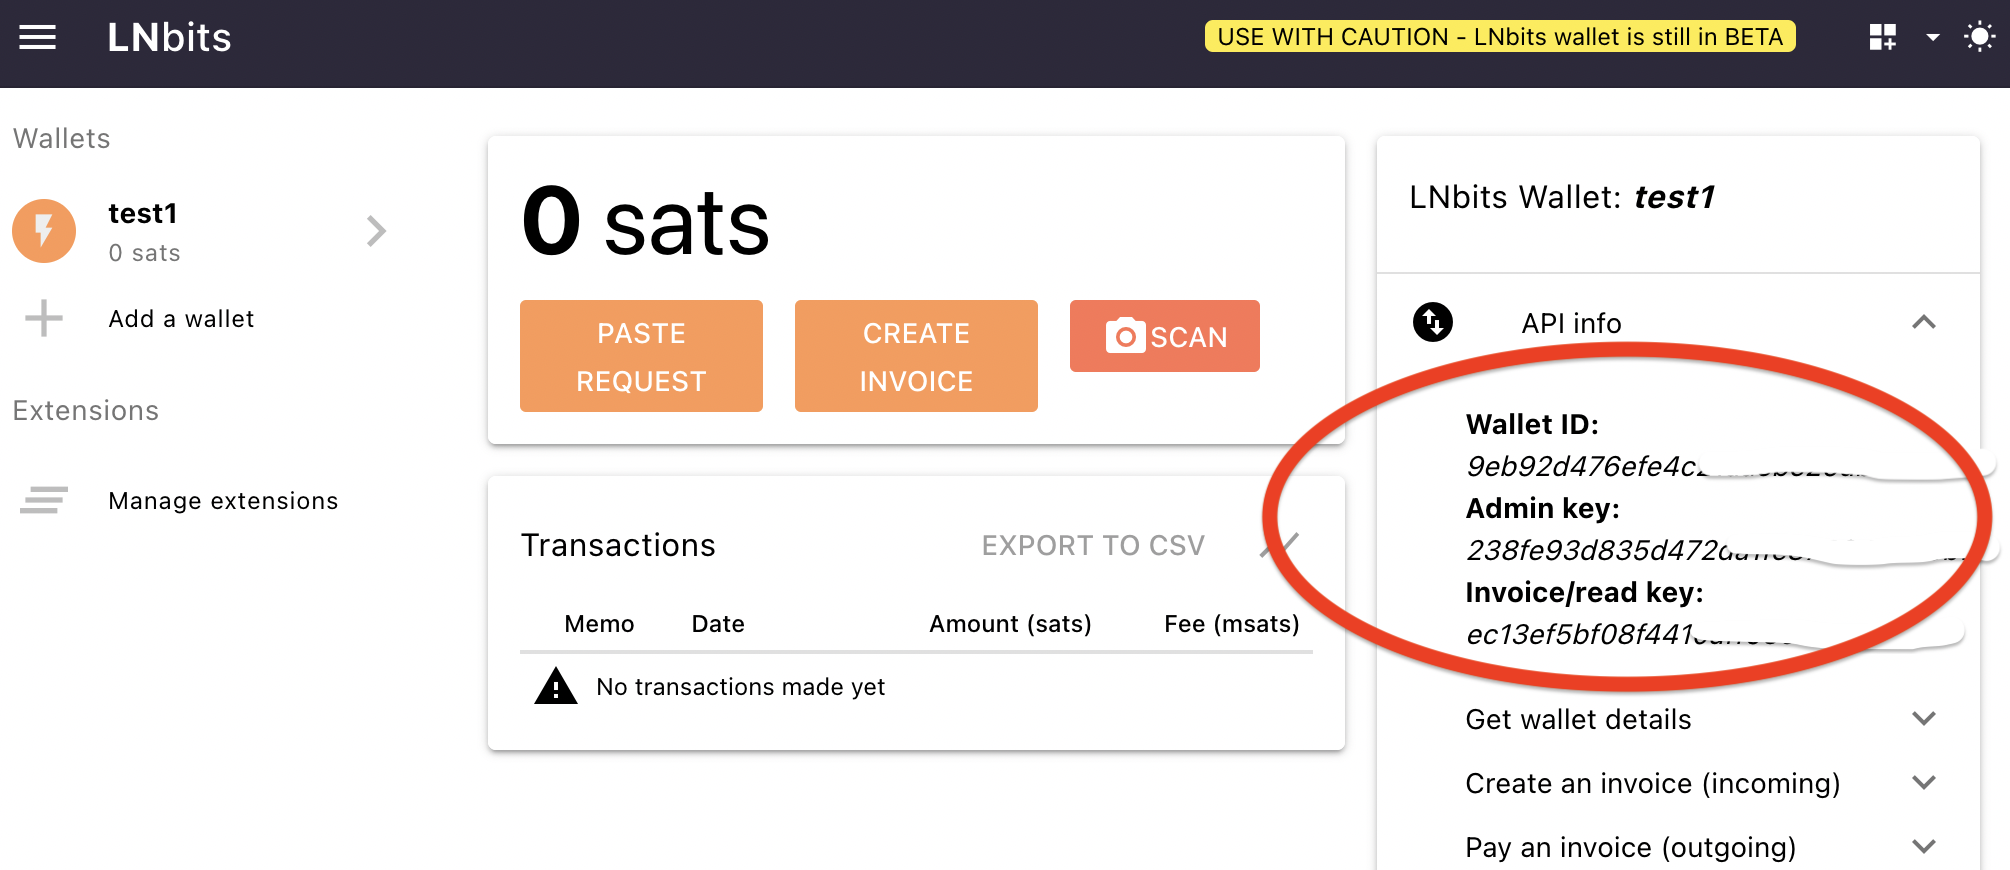
Task: Click the LNbits logo text
Action: [x=168, y=36]
